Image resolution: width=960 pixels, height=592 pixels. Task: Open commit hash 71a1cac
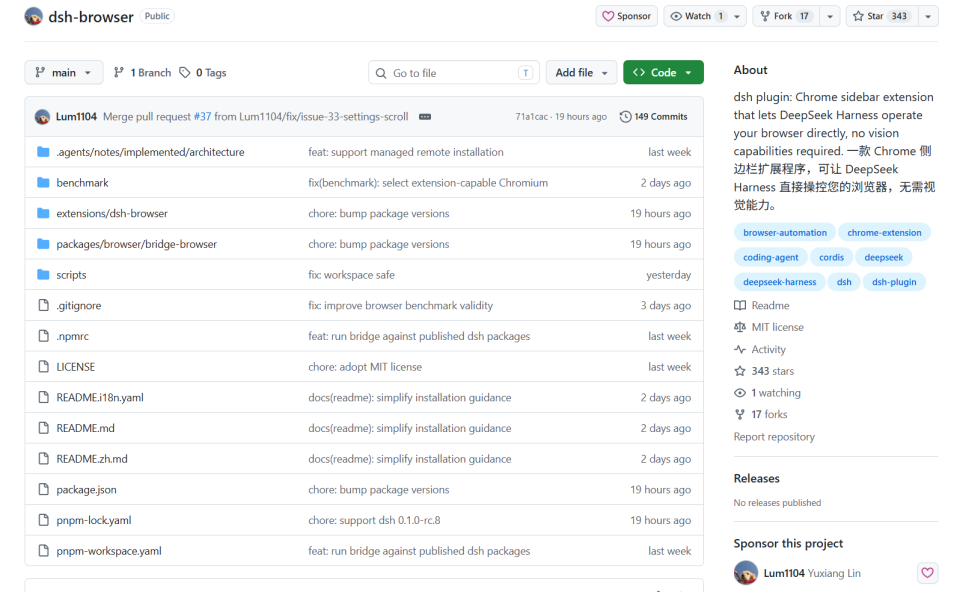pos(531,116)
